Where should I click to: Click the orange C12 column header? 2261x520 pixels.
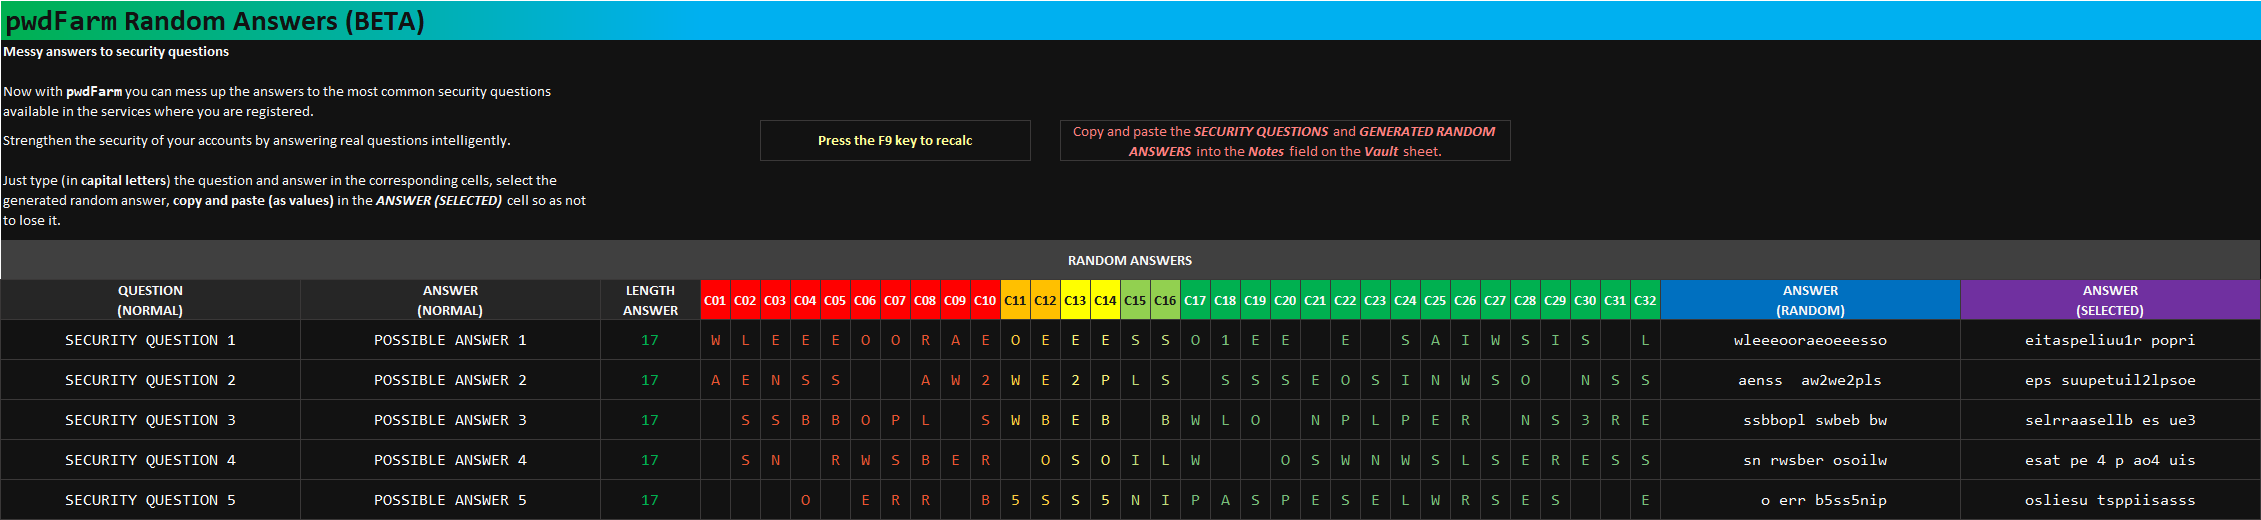click(1045, 300)
